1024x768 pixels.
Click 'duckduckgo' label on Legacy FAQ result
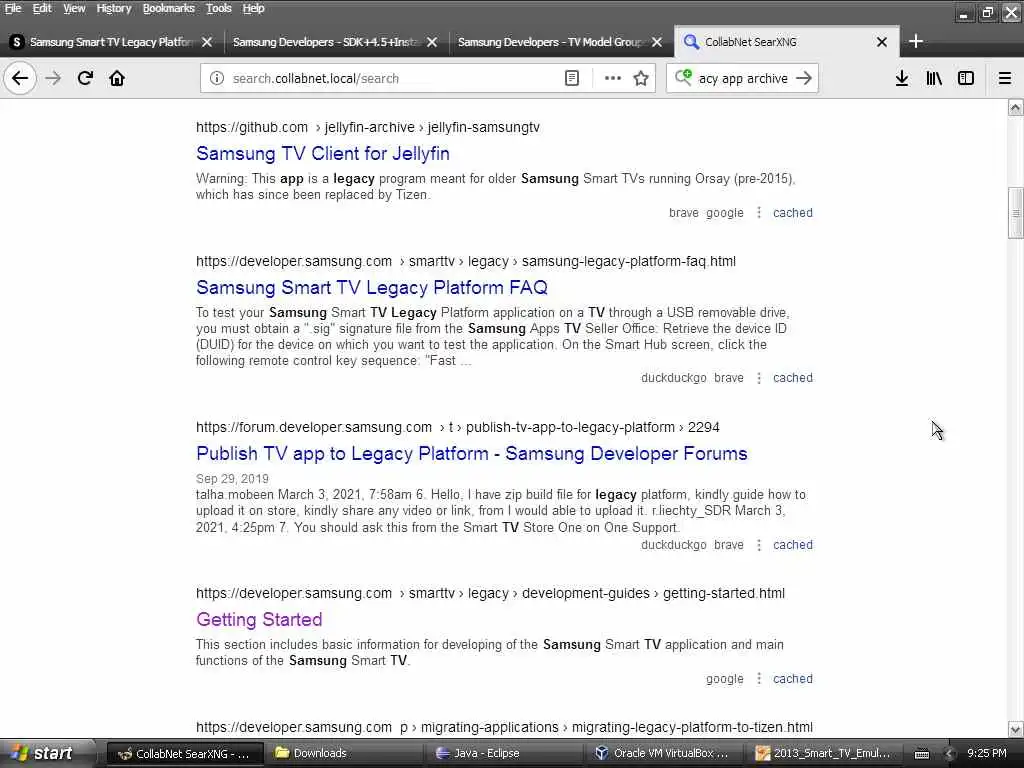pyautogui.click(x=673, y=377)
